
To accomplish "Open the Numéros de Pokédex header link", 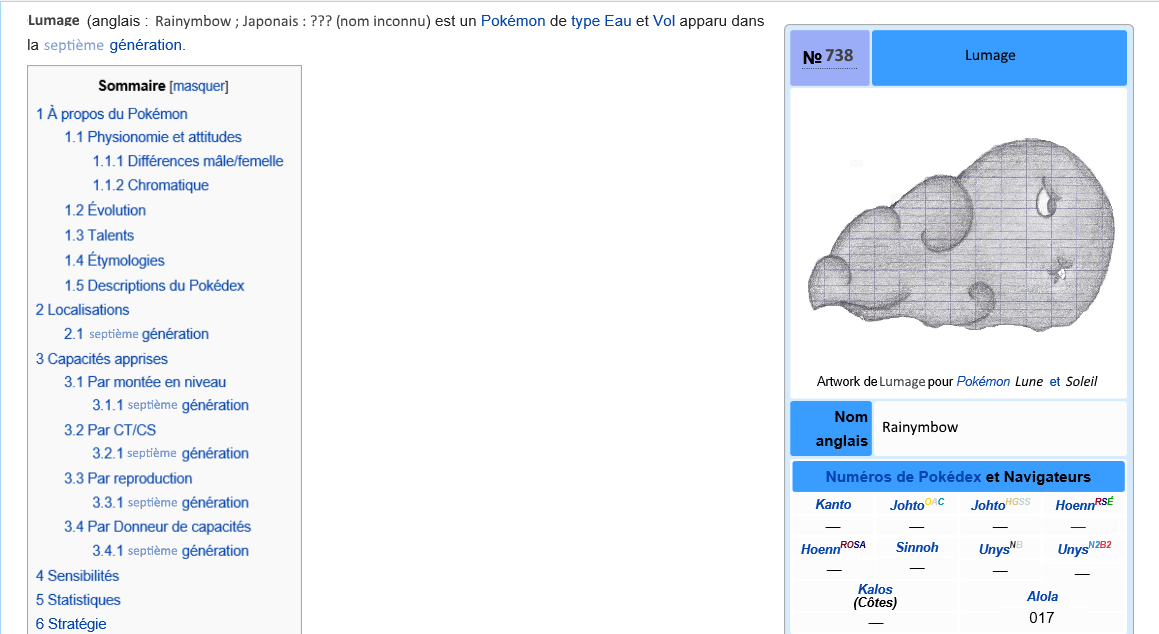I will [x=903, y=477].
